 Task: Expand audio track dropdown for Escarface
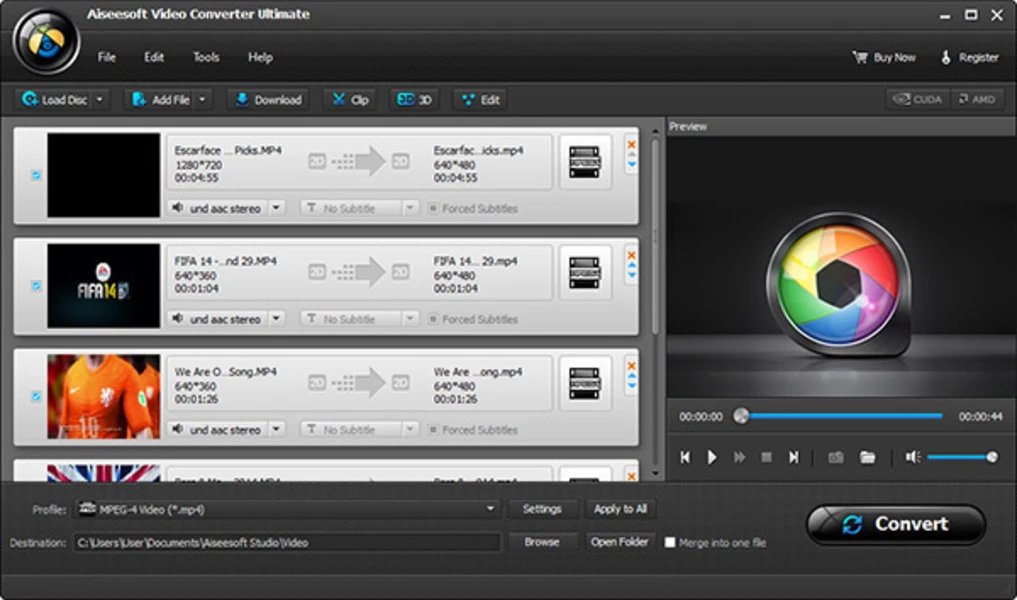click(276, 208)
